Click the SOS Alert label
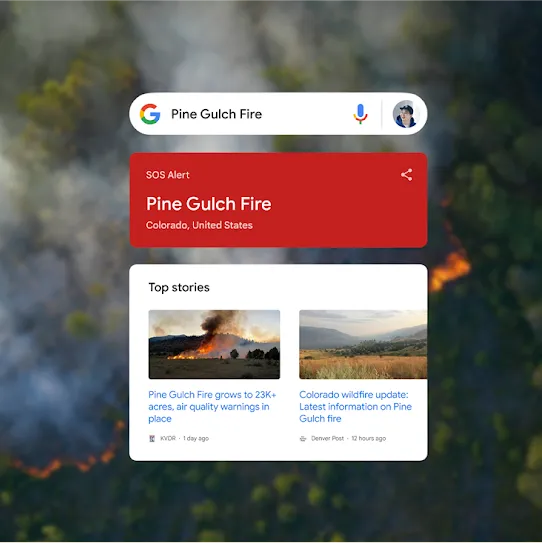The width and height of the screenshot is (542, 543). coord(168,175)
